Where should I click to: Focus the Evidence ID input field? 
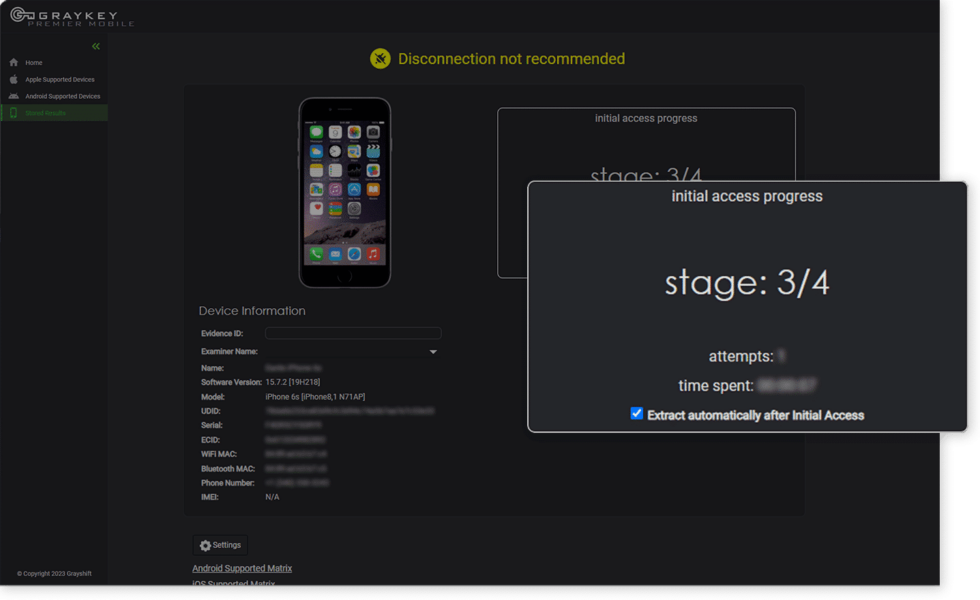click(x=353, y=333)
